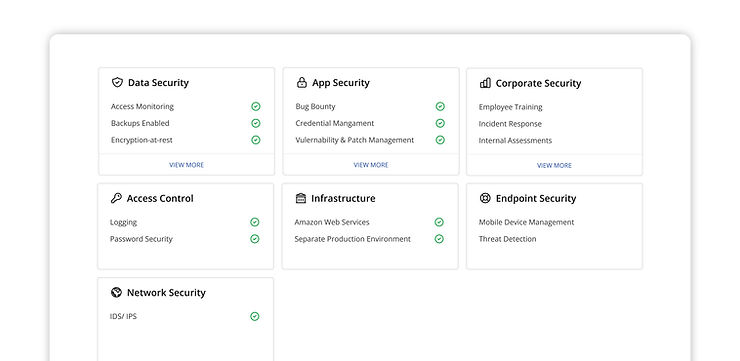Click the Threat Detection item
Screen dimensions: 740x361
pos(507,239)
